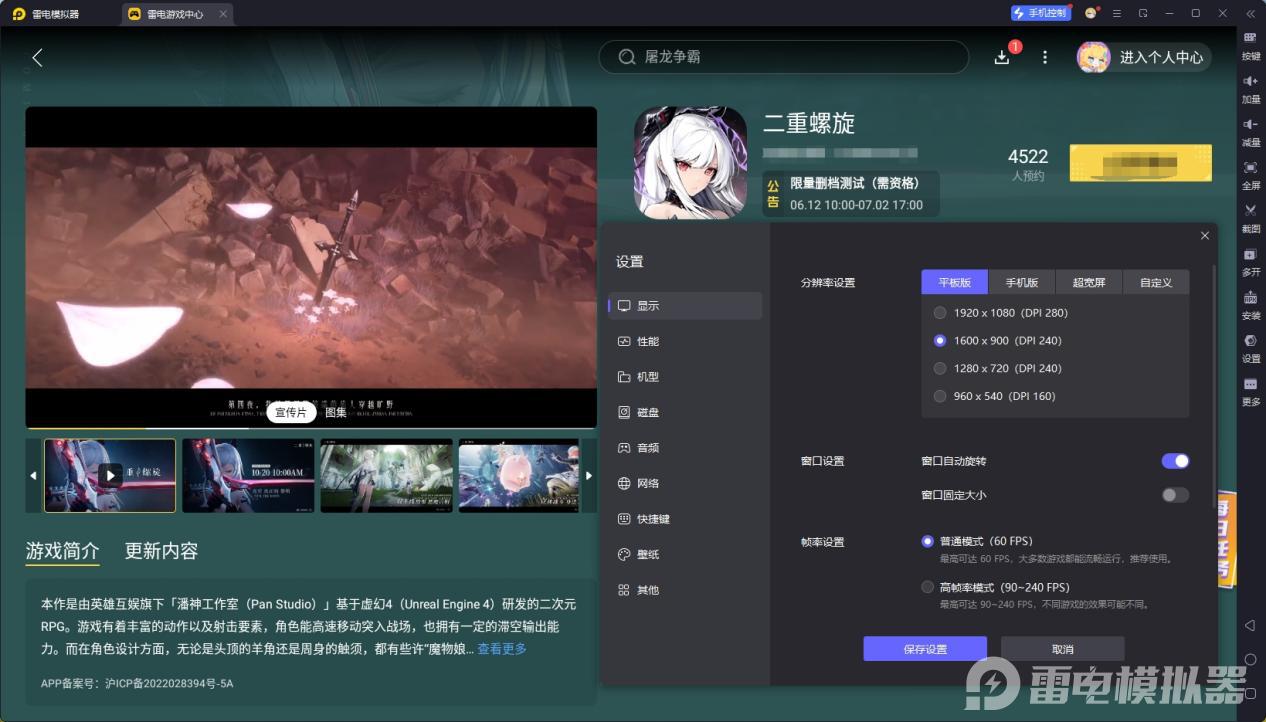The image size is (1266, 722).
Task: Select 960 x 540 (DPI 160) resolution
Action: point(995,396)
